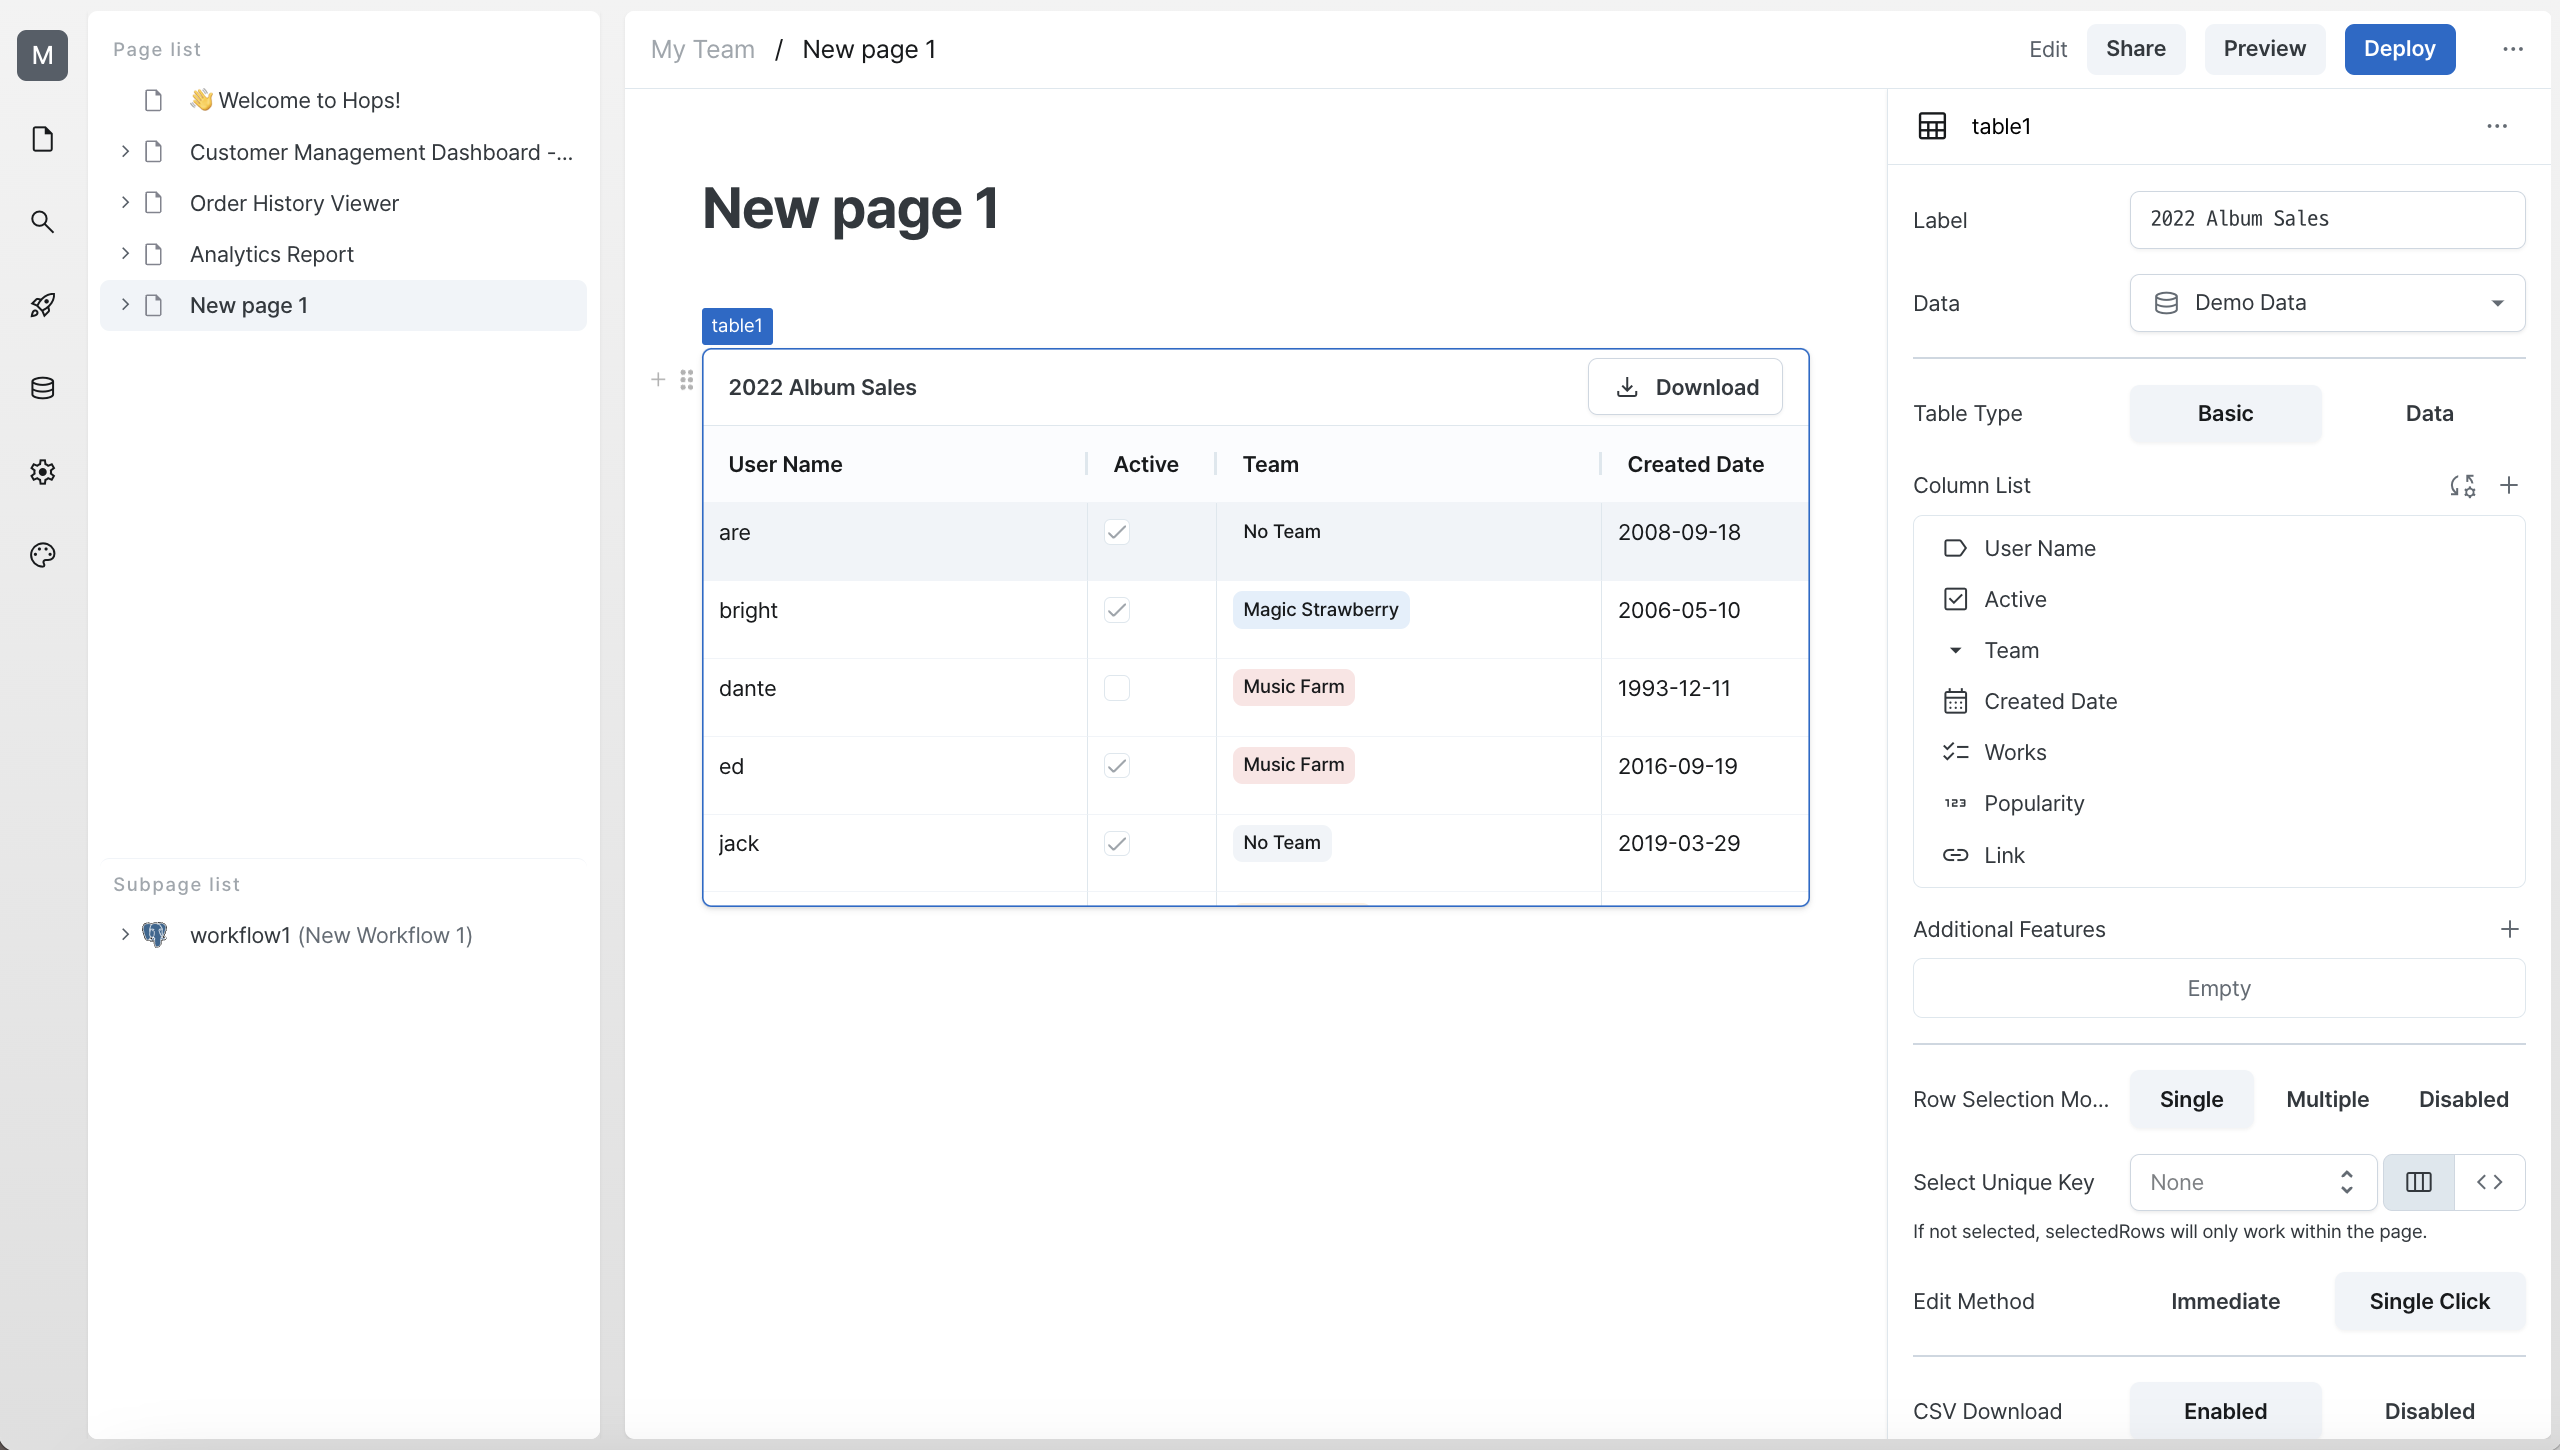Viewport: 2560px width, 1450px height.
Task: Open the Data source dropdown
Action: pyautogui.click(x=2326, y=302)
